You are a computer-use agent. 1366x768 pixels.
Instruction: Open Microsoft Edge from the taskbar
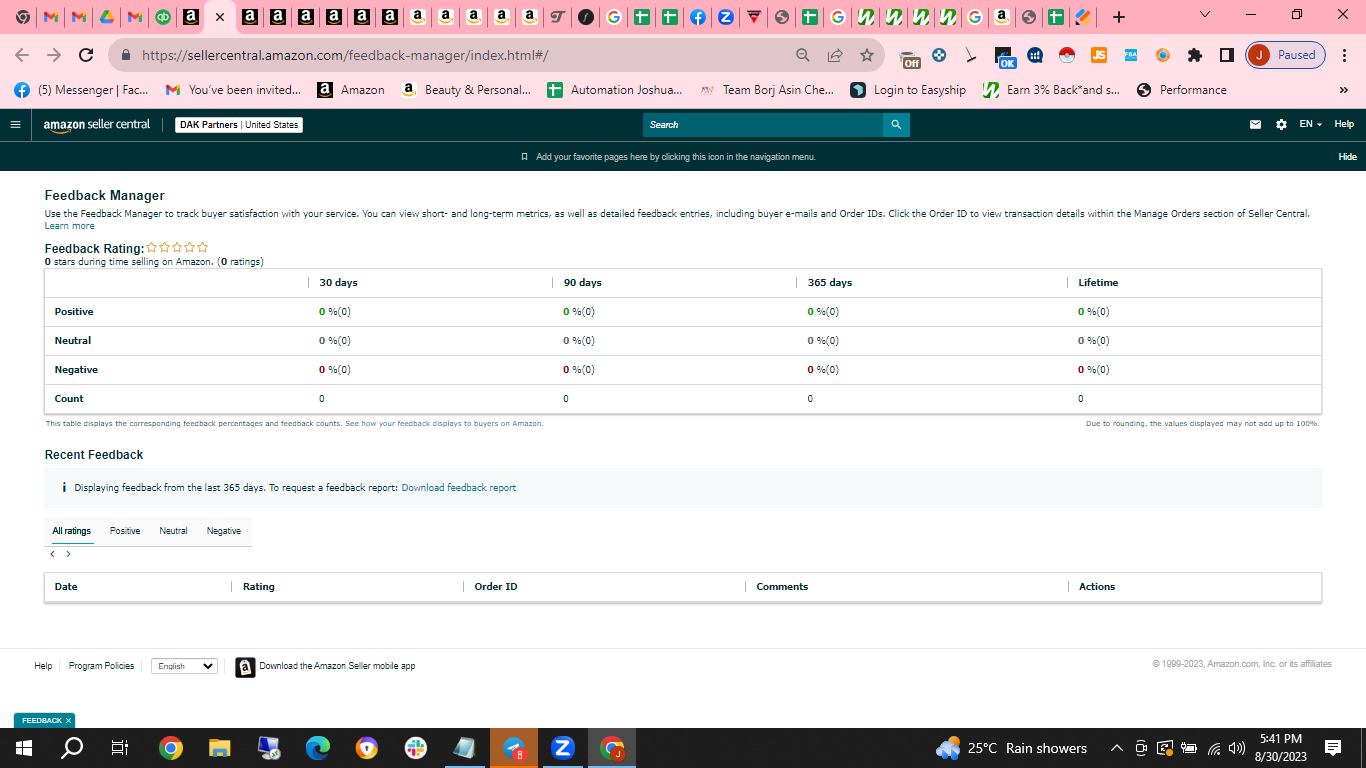click(x=318, y=748)
